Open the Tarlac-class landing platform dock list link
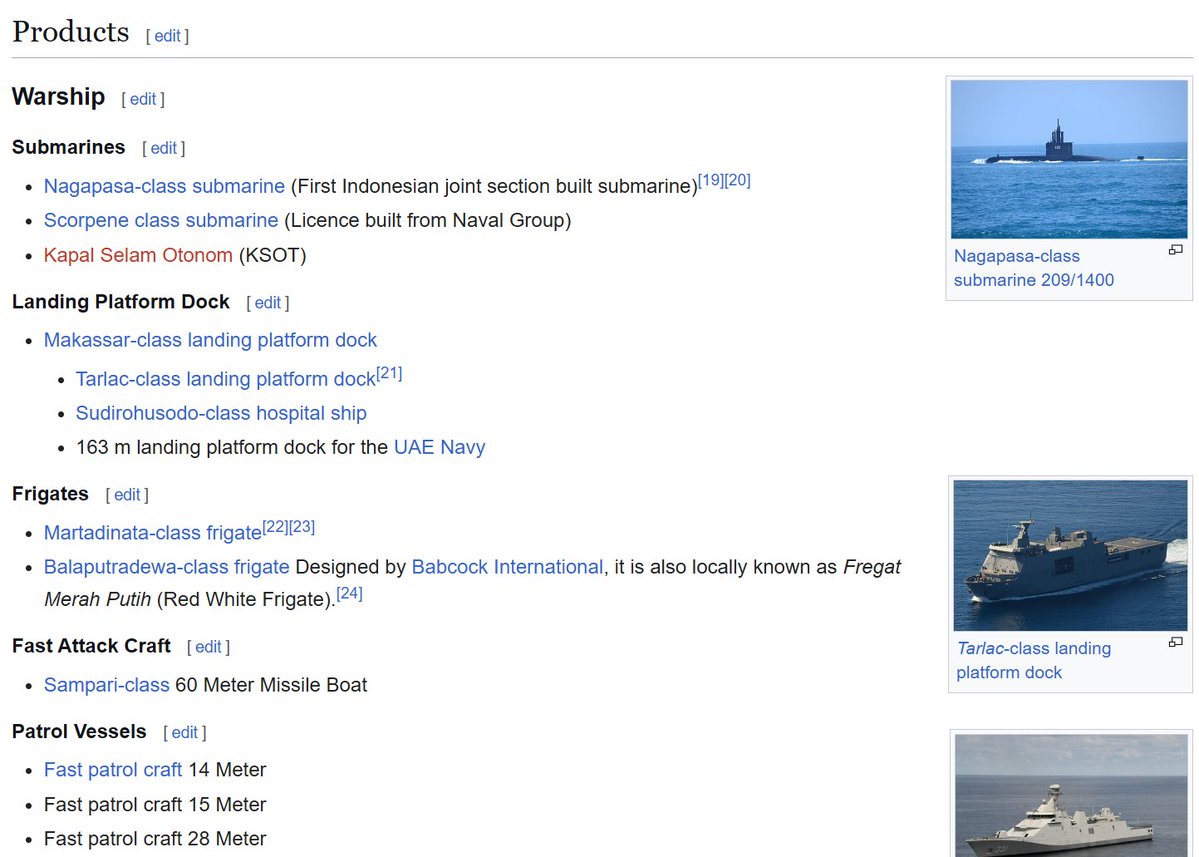Screen dimensions: 1199x857 click(226, 378)
